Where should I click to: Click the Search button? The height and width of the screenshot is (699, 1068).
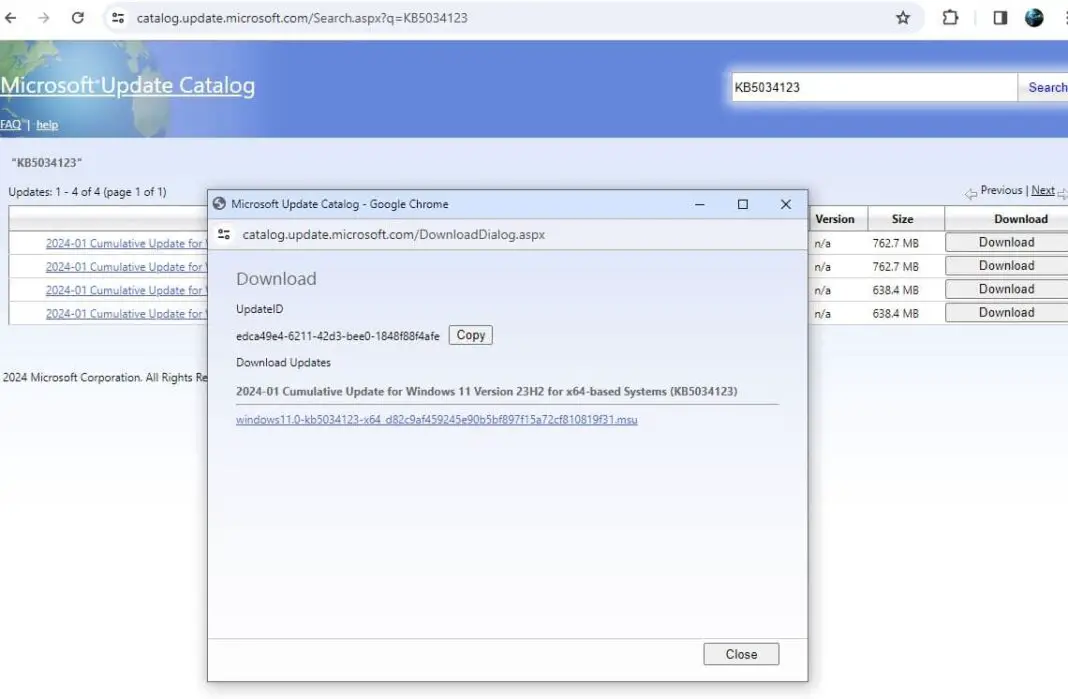click(x=1047, y=87)
